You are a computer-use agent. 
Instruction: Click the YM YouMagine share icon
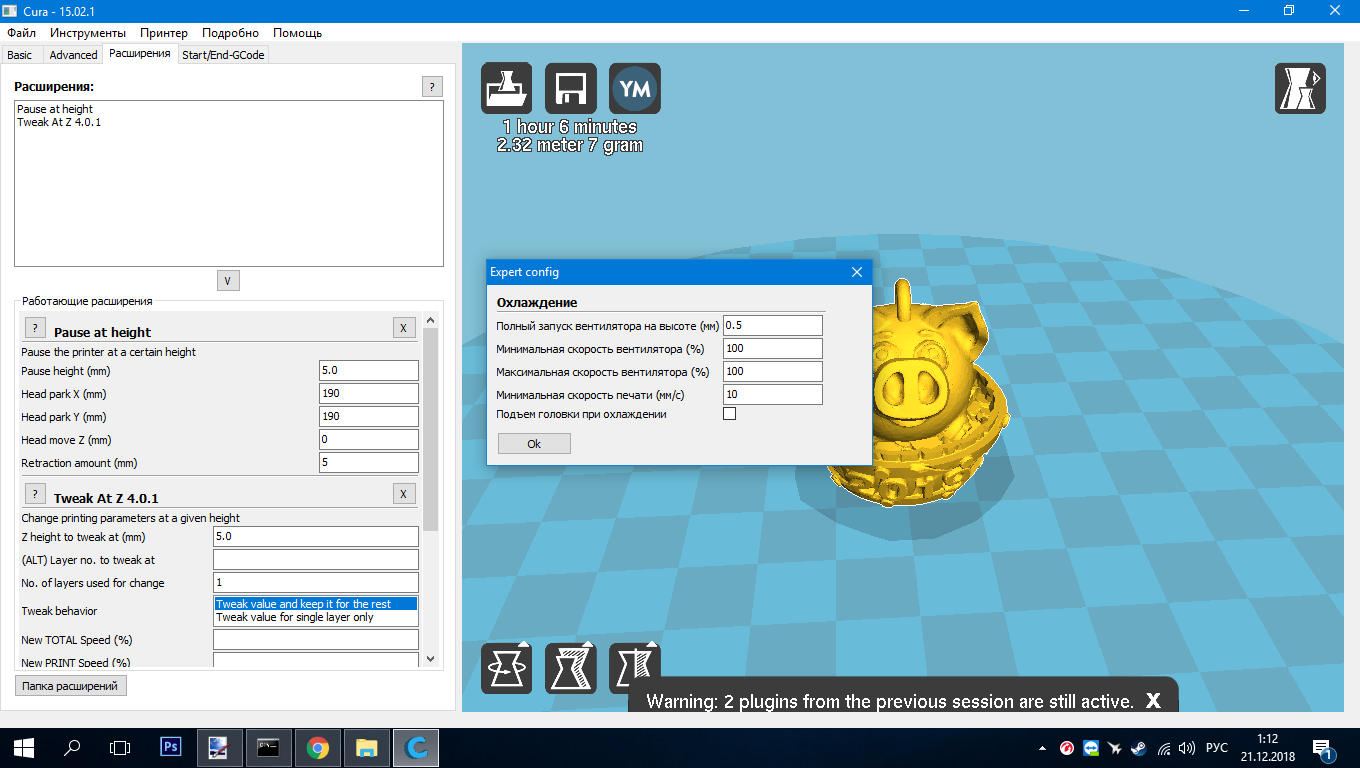(x=635, y=89)
